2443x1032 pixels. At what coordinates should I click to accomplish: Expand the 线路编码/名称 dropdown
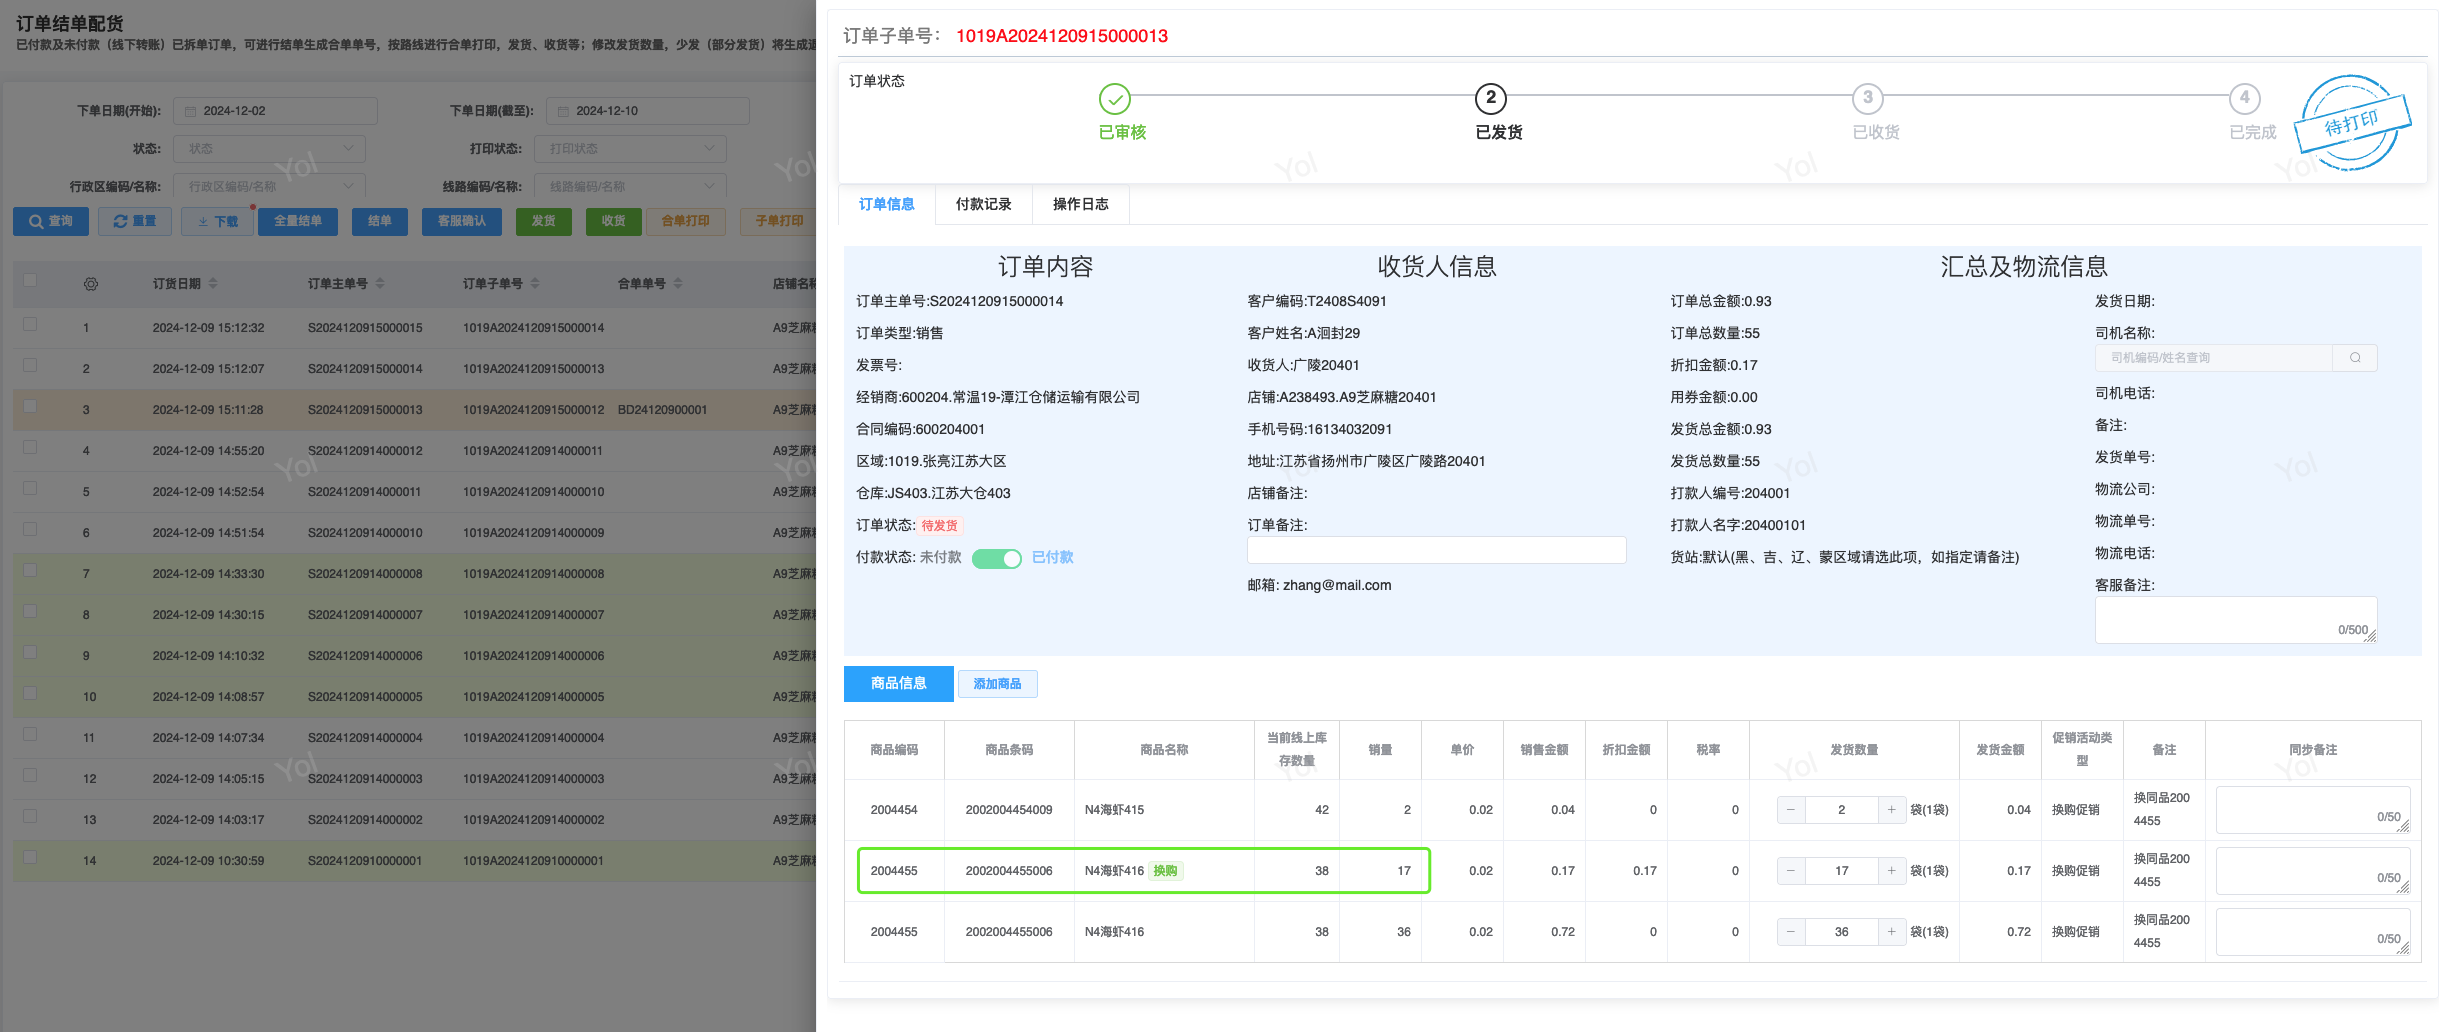(x=630, y=187)
